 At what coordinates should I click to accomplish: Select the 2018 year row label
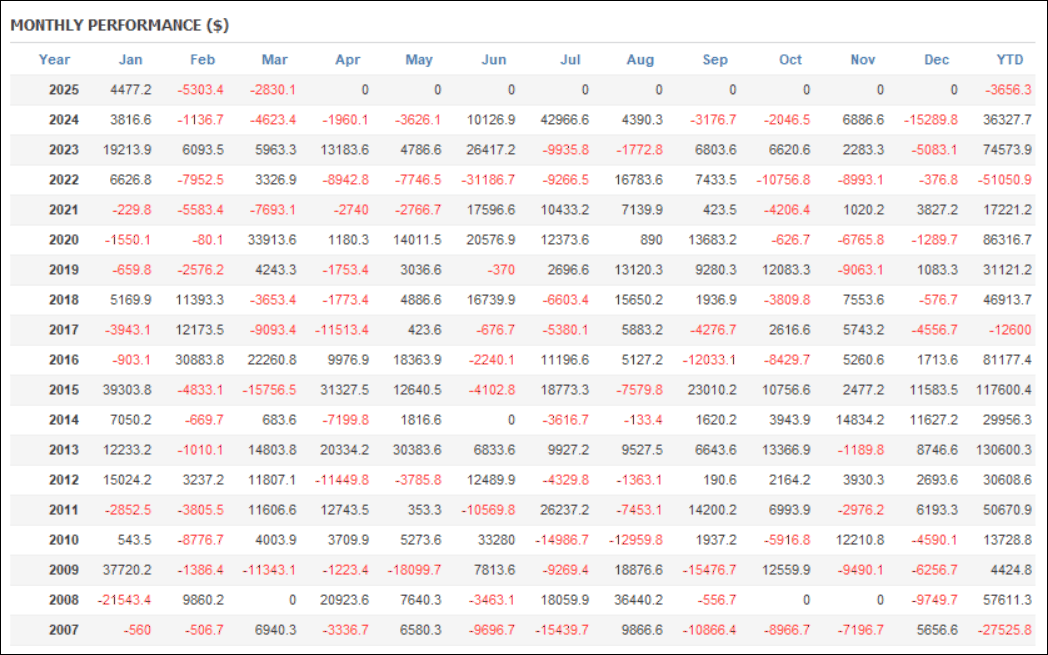click(x=63, y=300)
